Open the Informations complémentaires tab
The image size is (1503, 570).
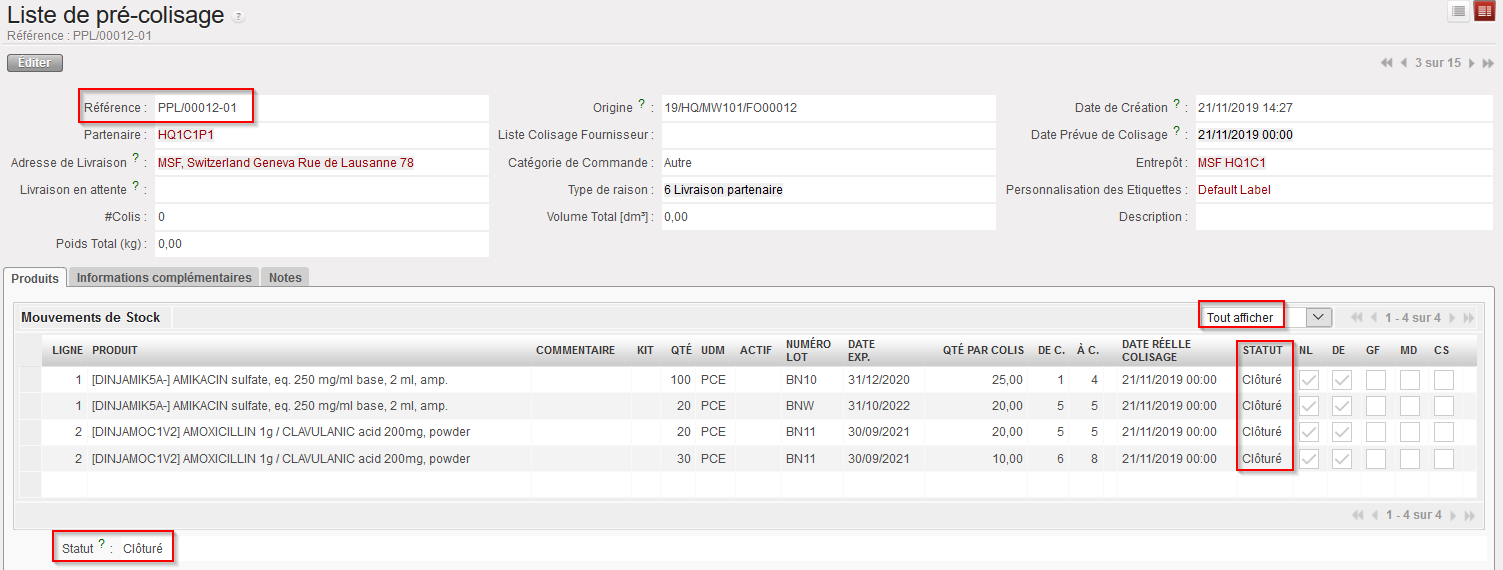pyautogui.click(x=164, y=278)
